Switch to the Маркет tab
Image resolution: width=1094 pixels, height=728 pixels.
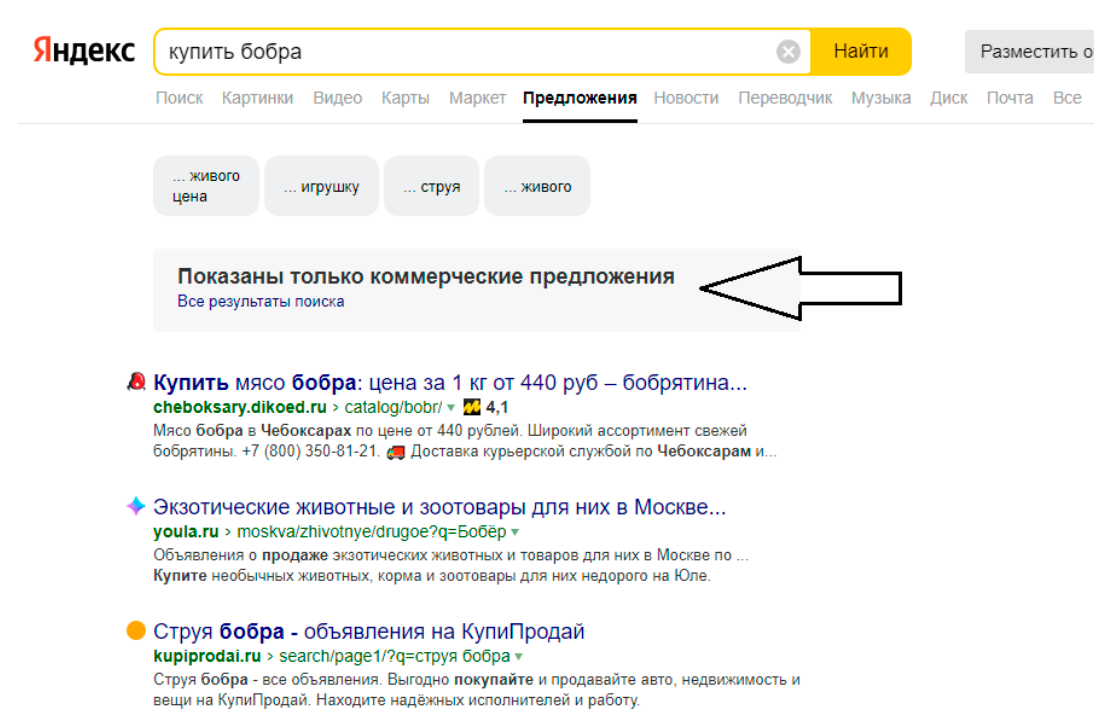point(477,98)
